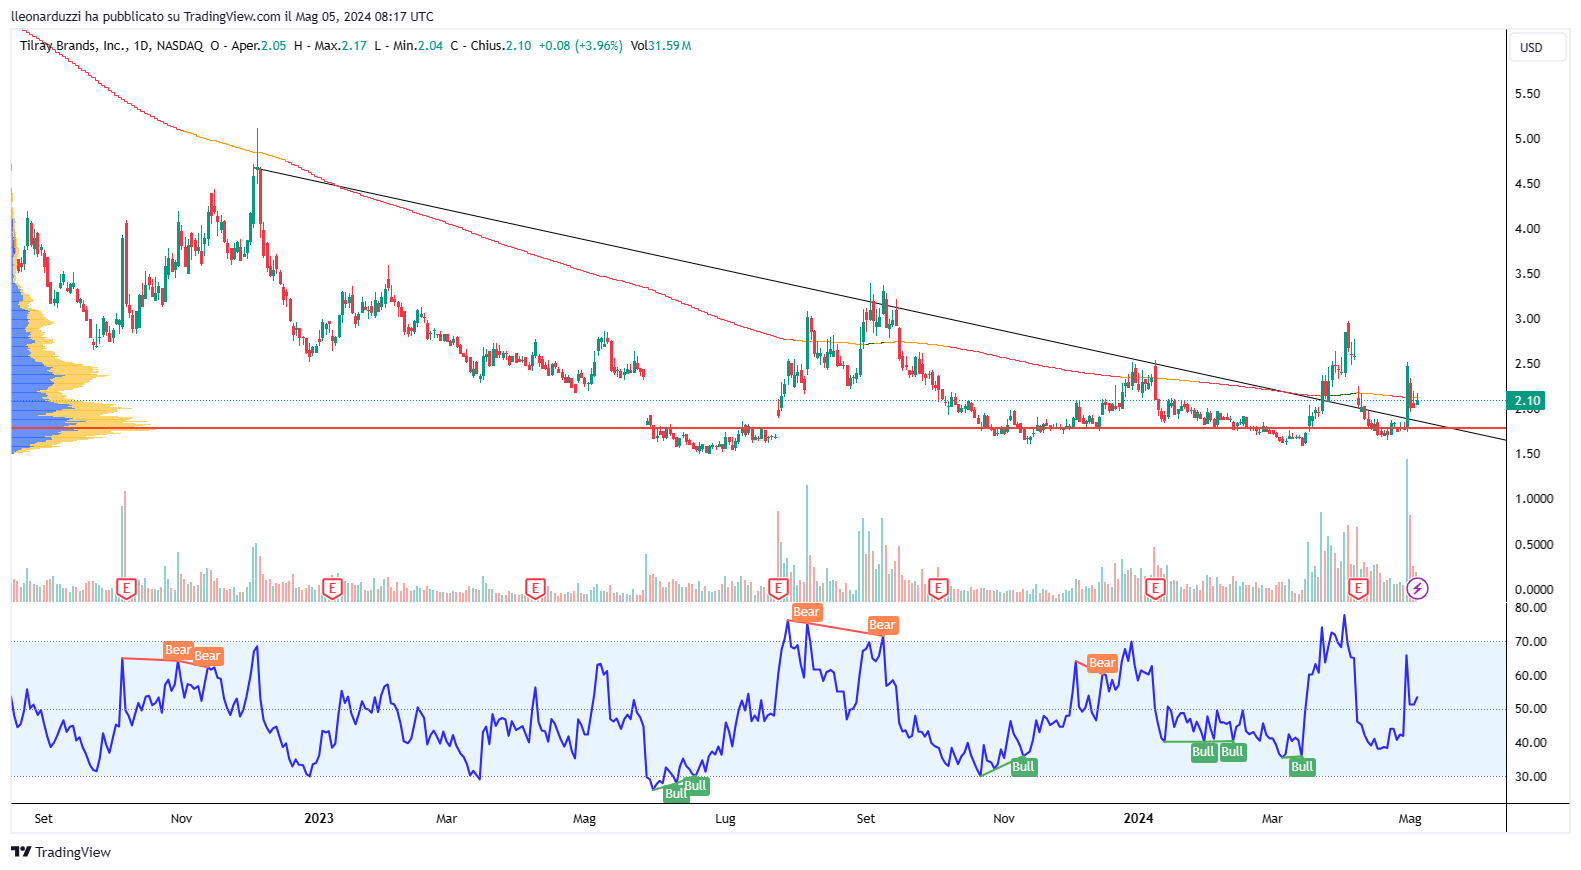Click the 4.00 price axis label
The width and height of the screenshot is (1581, 870).
pyautogui.click(x=1527, y=229)
